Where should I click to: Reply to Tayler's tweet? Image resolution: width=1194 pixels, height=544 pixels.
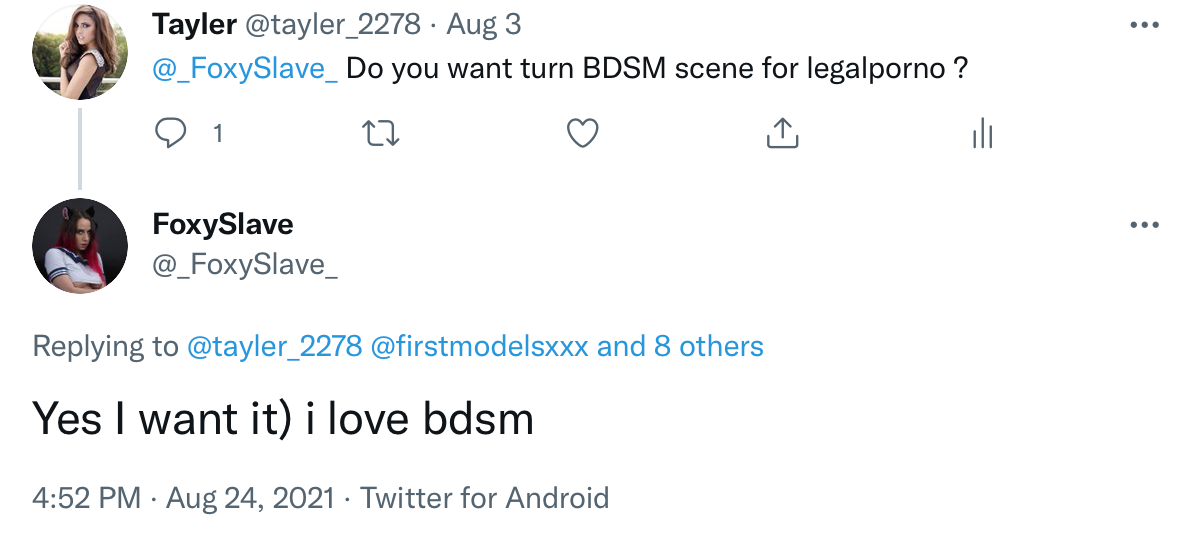pos(173,133)
